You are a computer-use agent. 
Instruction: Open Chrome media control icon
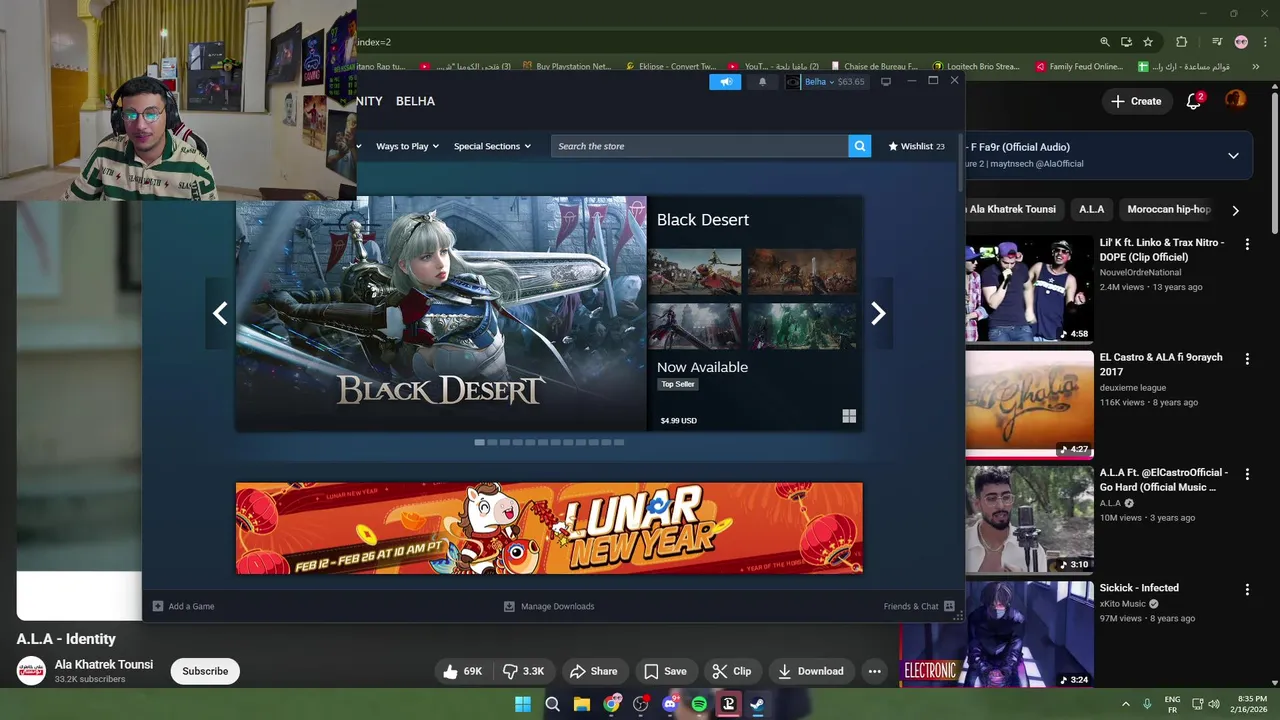click(x=1217, y=42)
